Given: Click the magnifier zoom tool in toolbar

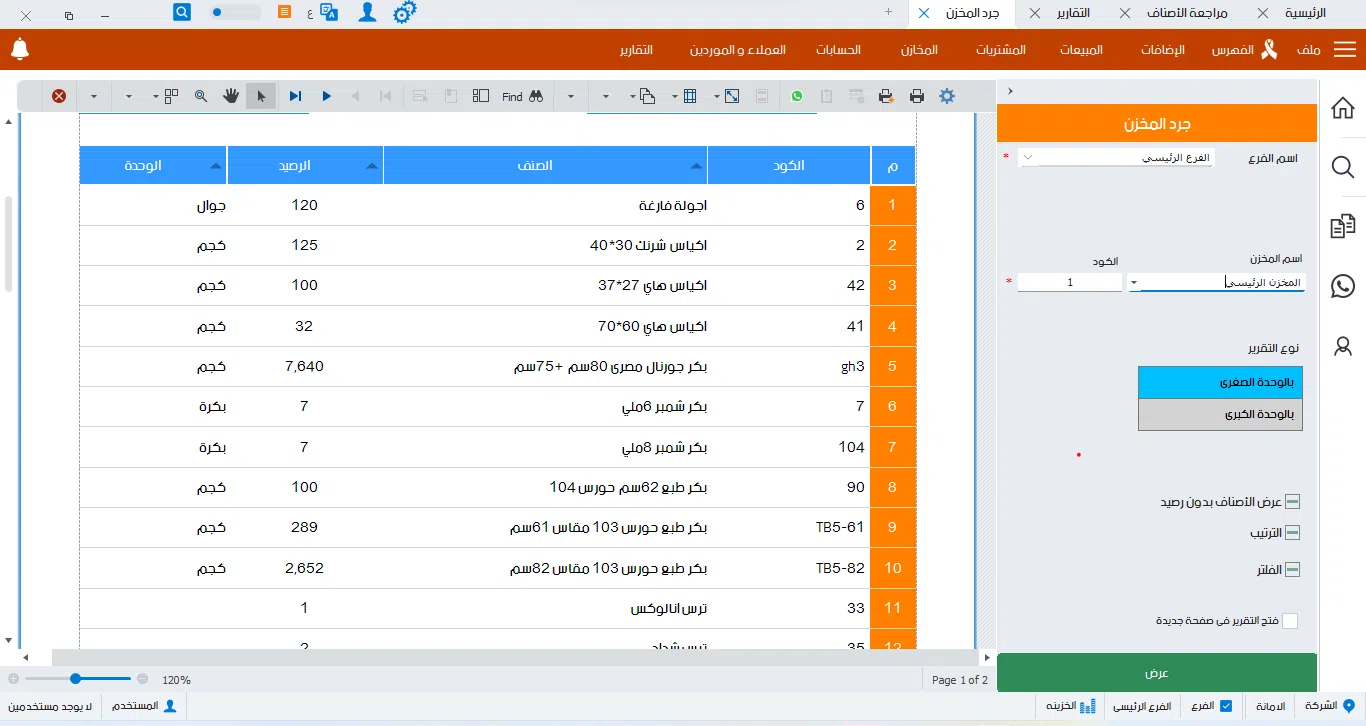Looking at the screenshot, I should coord(201,96).
